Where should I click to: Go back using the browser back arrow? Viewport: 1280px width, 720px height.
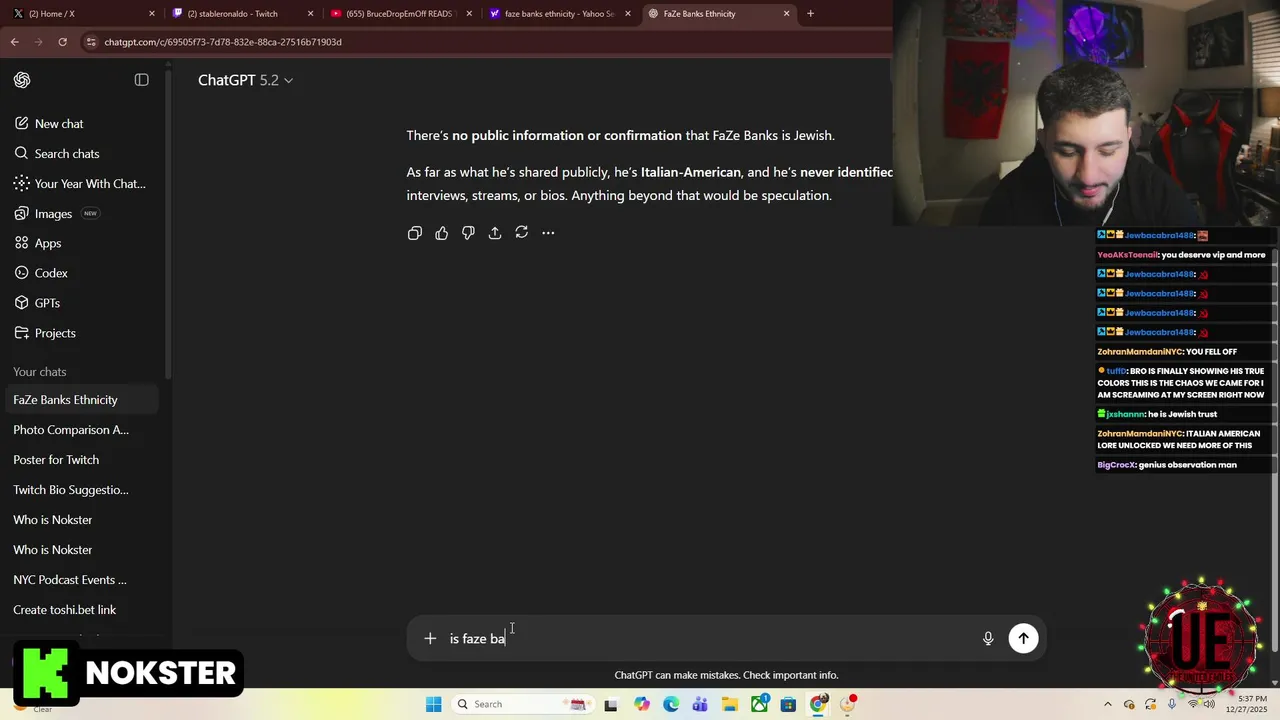[15, 42]
